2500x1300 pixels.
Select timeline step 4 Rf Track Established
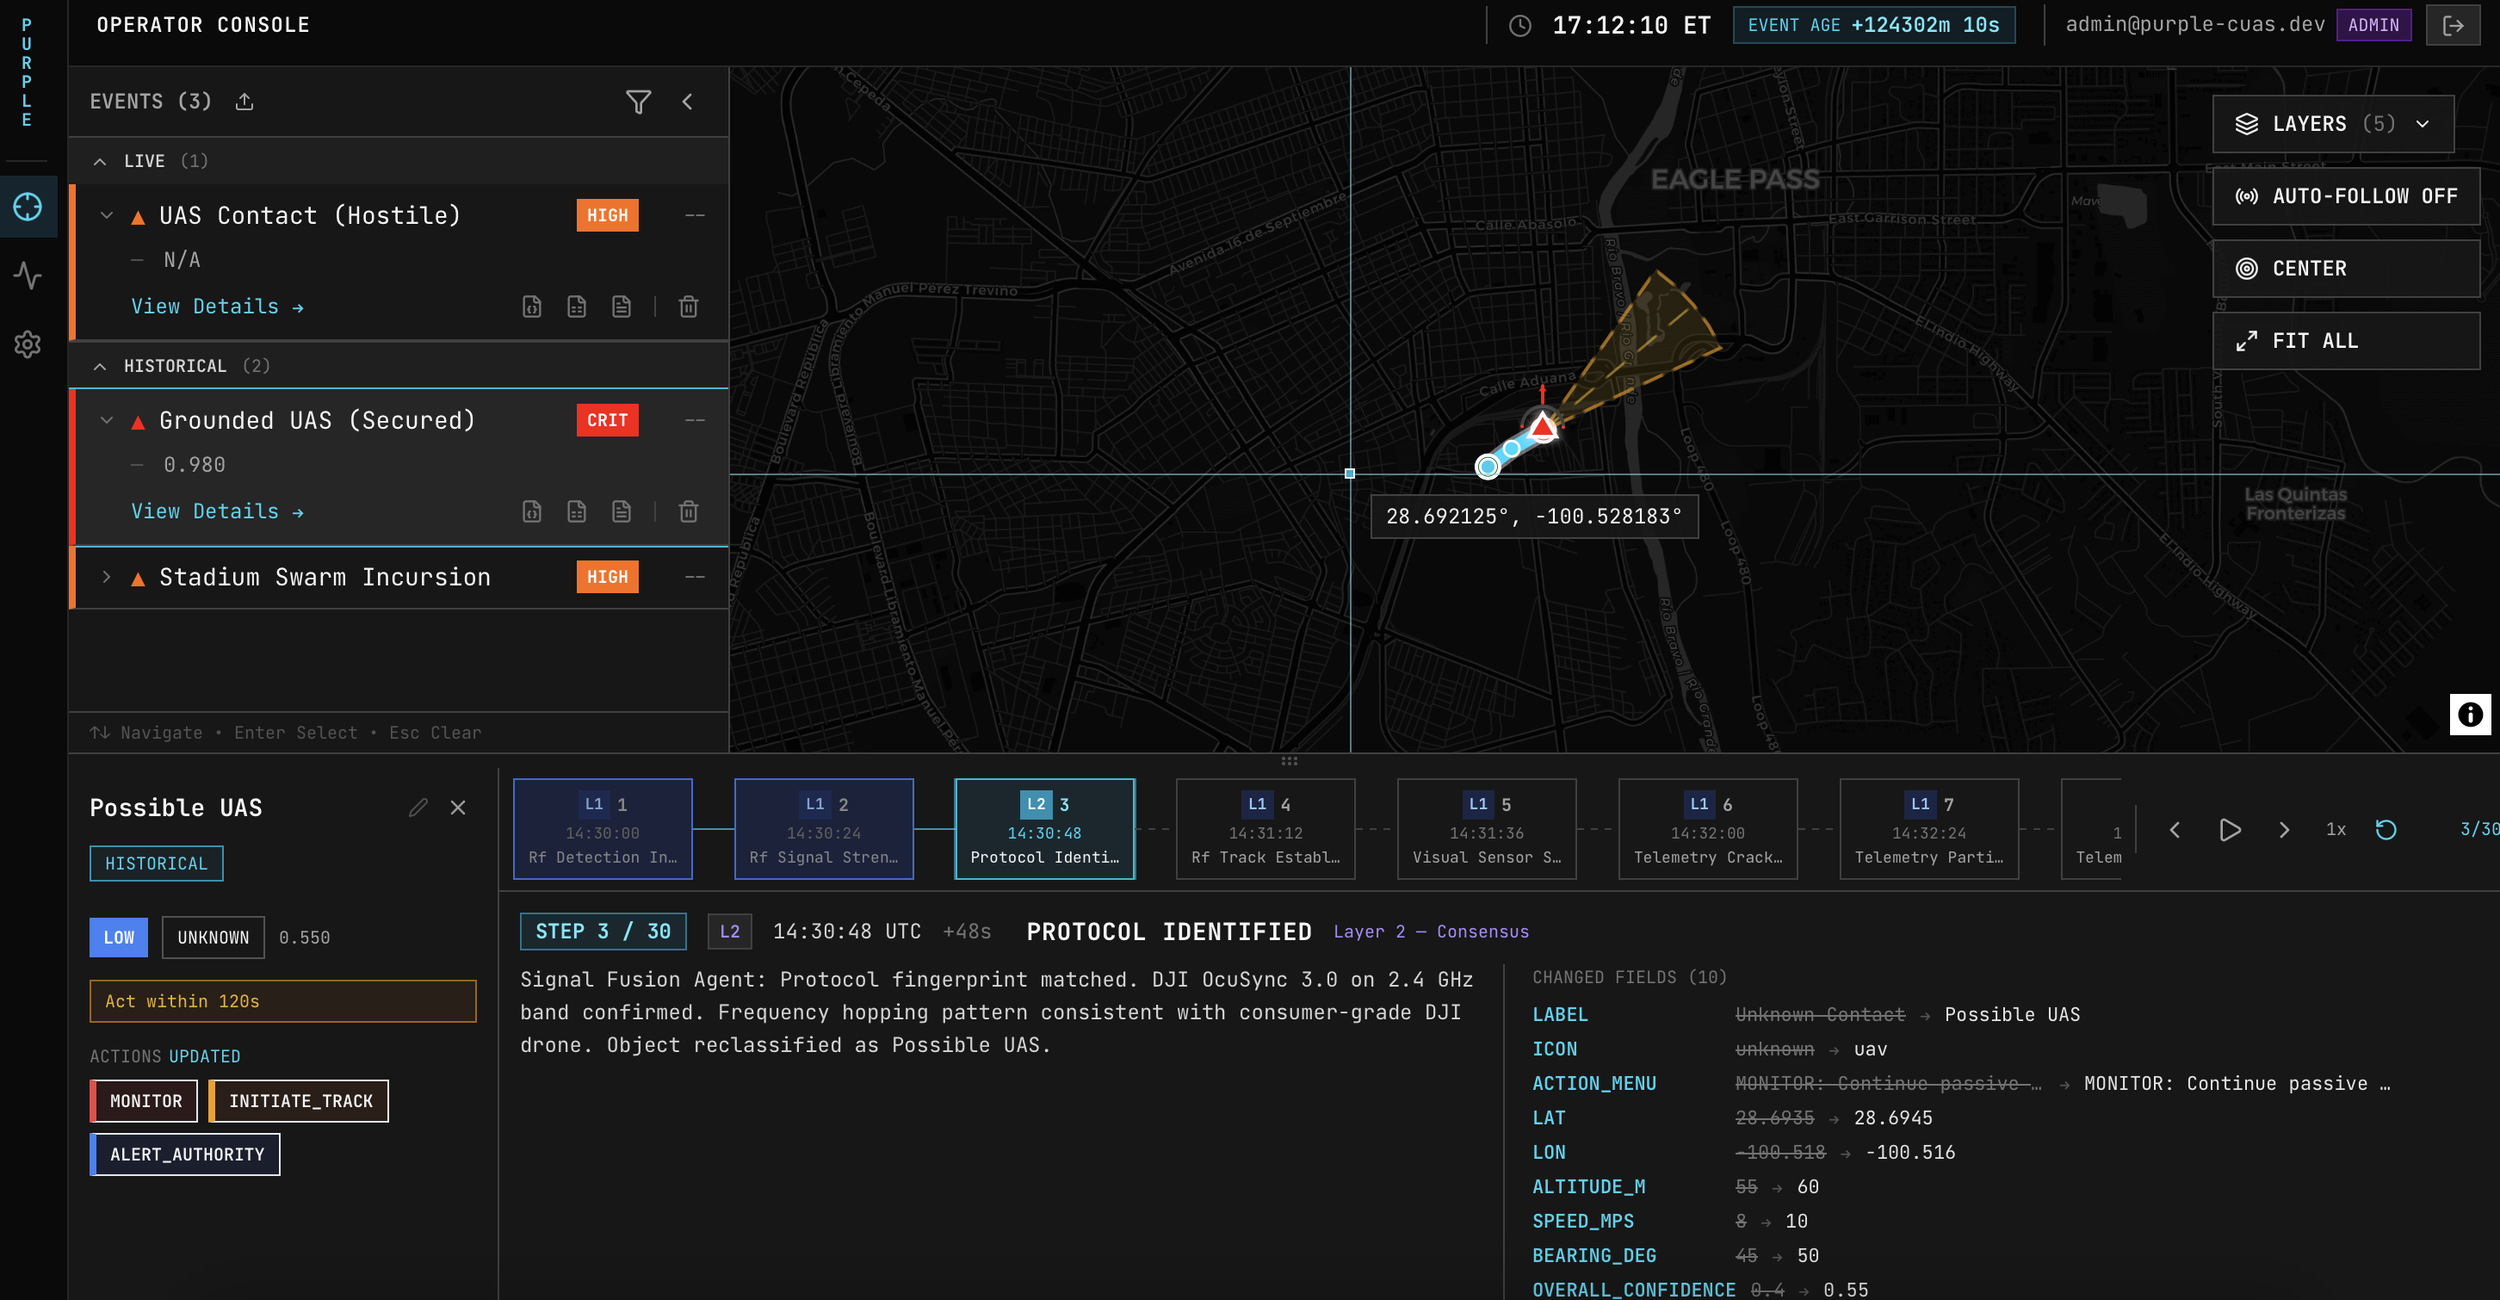pyautogui.click(x=1266, y=829)
